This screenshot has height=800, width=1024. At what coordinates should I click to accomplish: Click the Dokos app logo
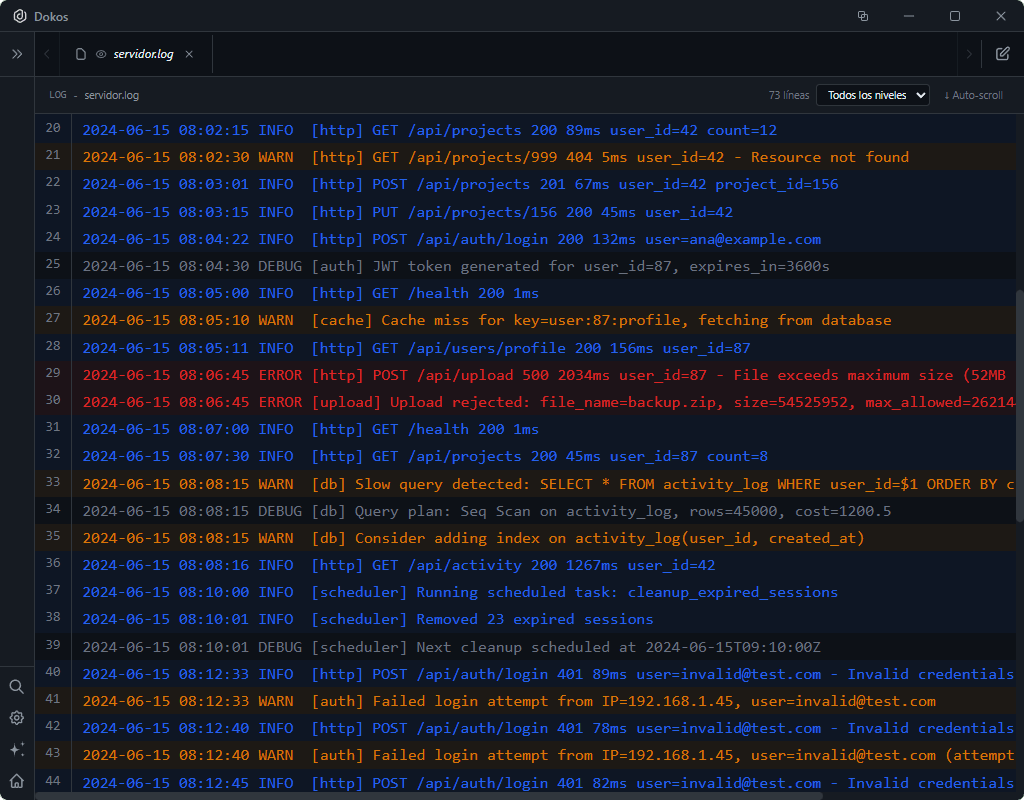coord(19,17)
